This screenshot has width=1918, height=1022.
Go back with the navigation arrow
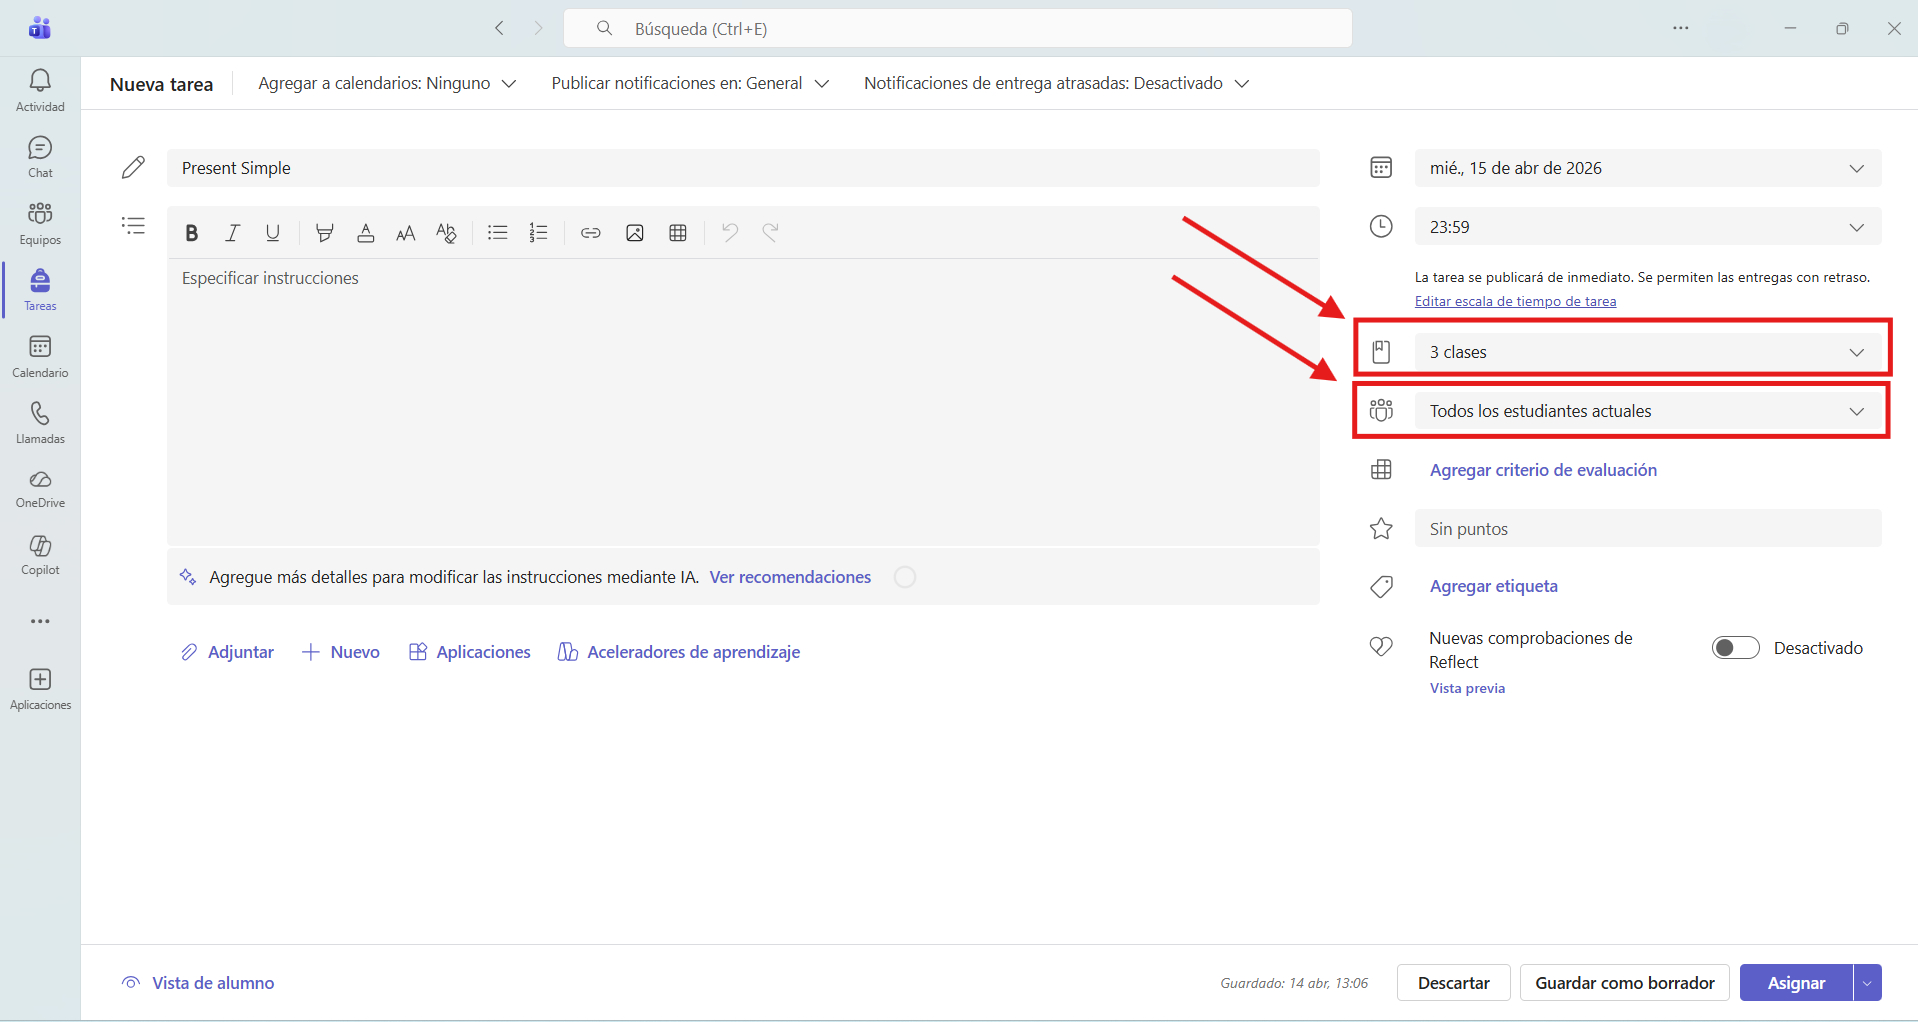pyautogui.click(x=499, y=28)
